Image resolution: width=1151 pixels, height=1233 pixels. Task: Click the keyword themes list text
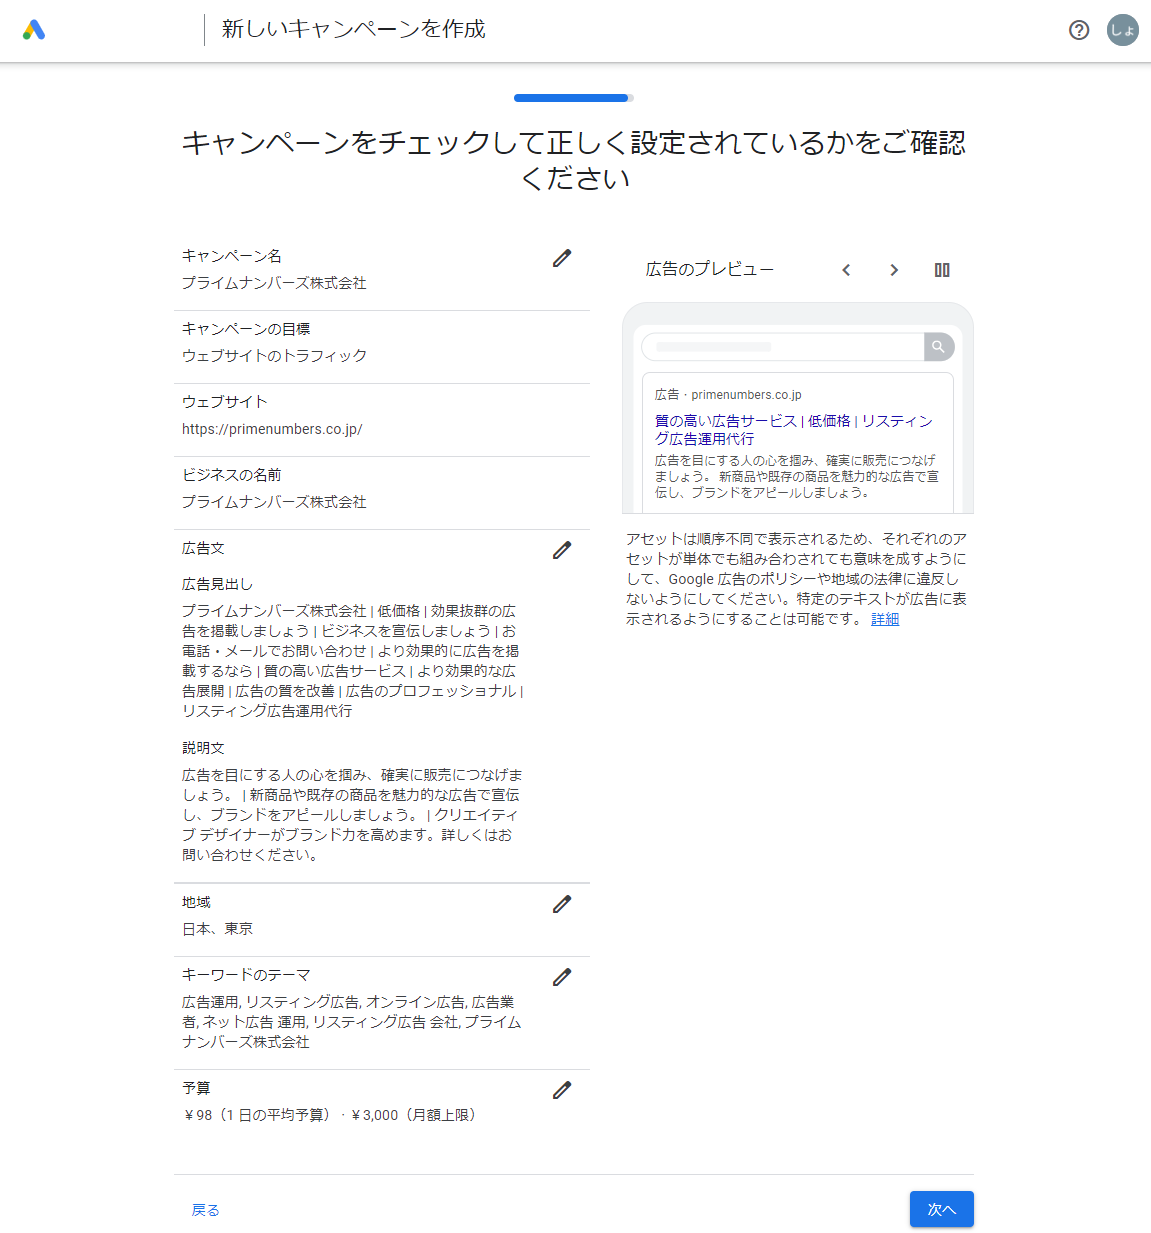351,1022
